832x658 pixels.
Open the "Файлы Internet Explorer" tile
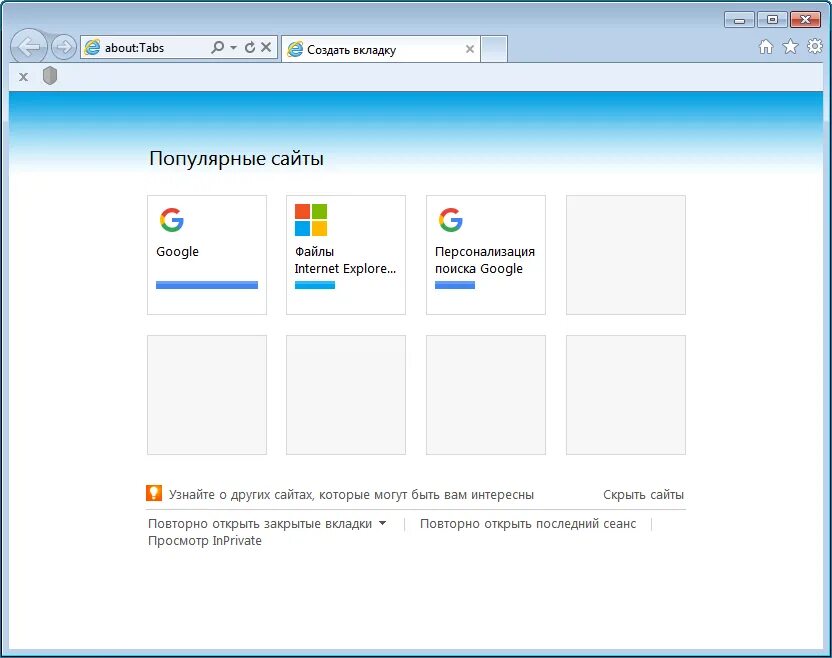[x=346, y=255]
